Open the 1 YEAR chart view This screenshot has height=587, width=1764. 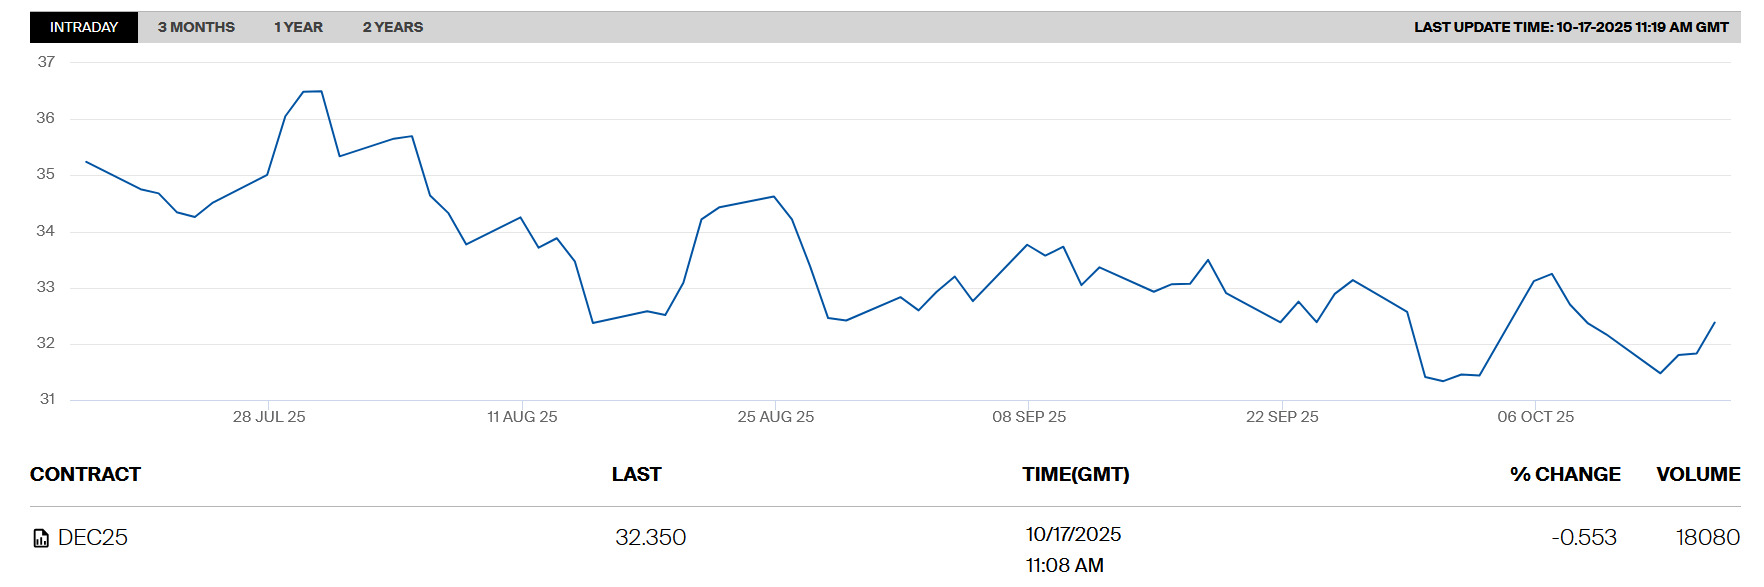(298, 27)
